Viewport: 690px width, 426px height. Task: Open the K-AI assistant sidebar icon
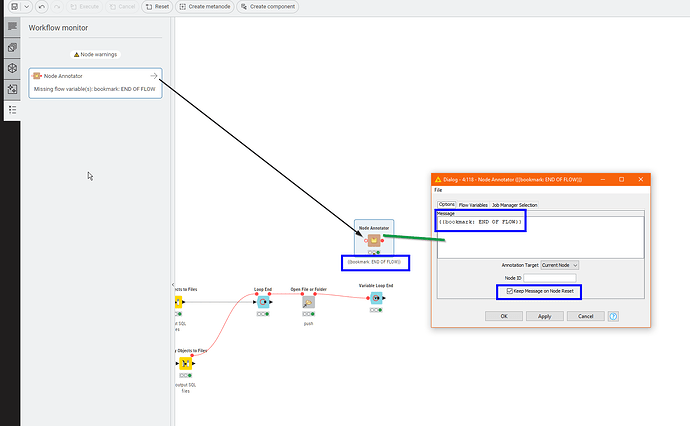pyautogui.click(x=12, y=89)
